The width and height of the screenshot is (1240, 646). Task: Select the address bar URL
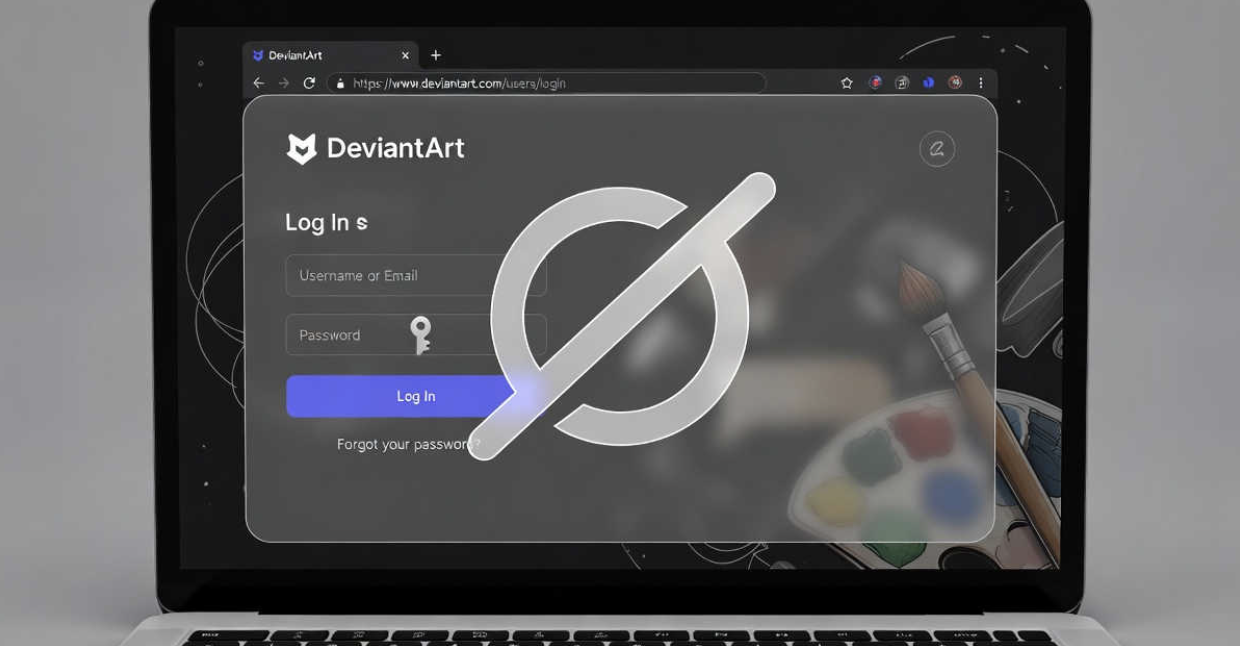click(x=470, y=83)
